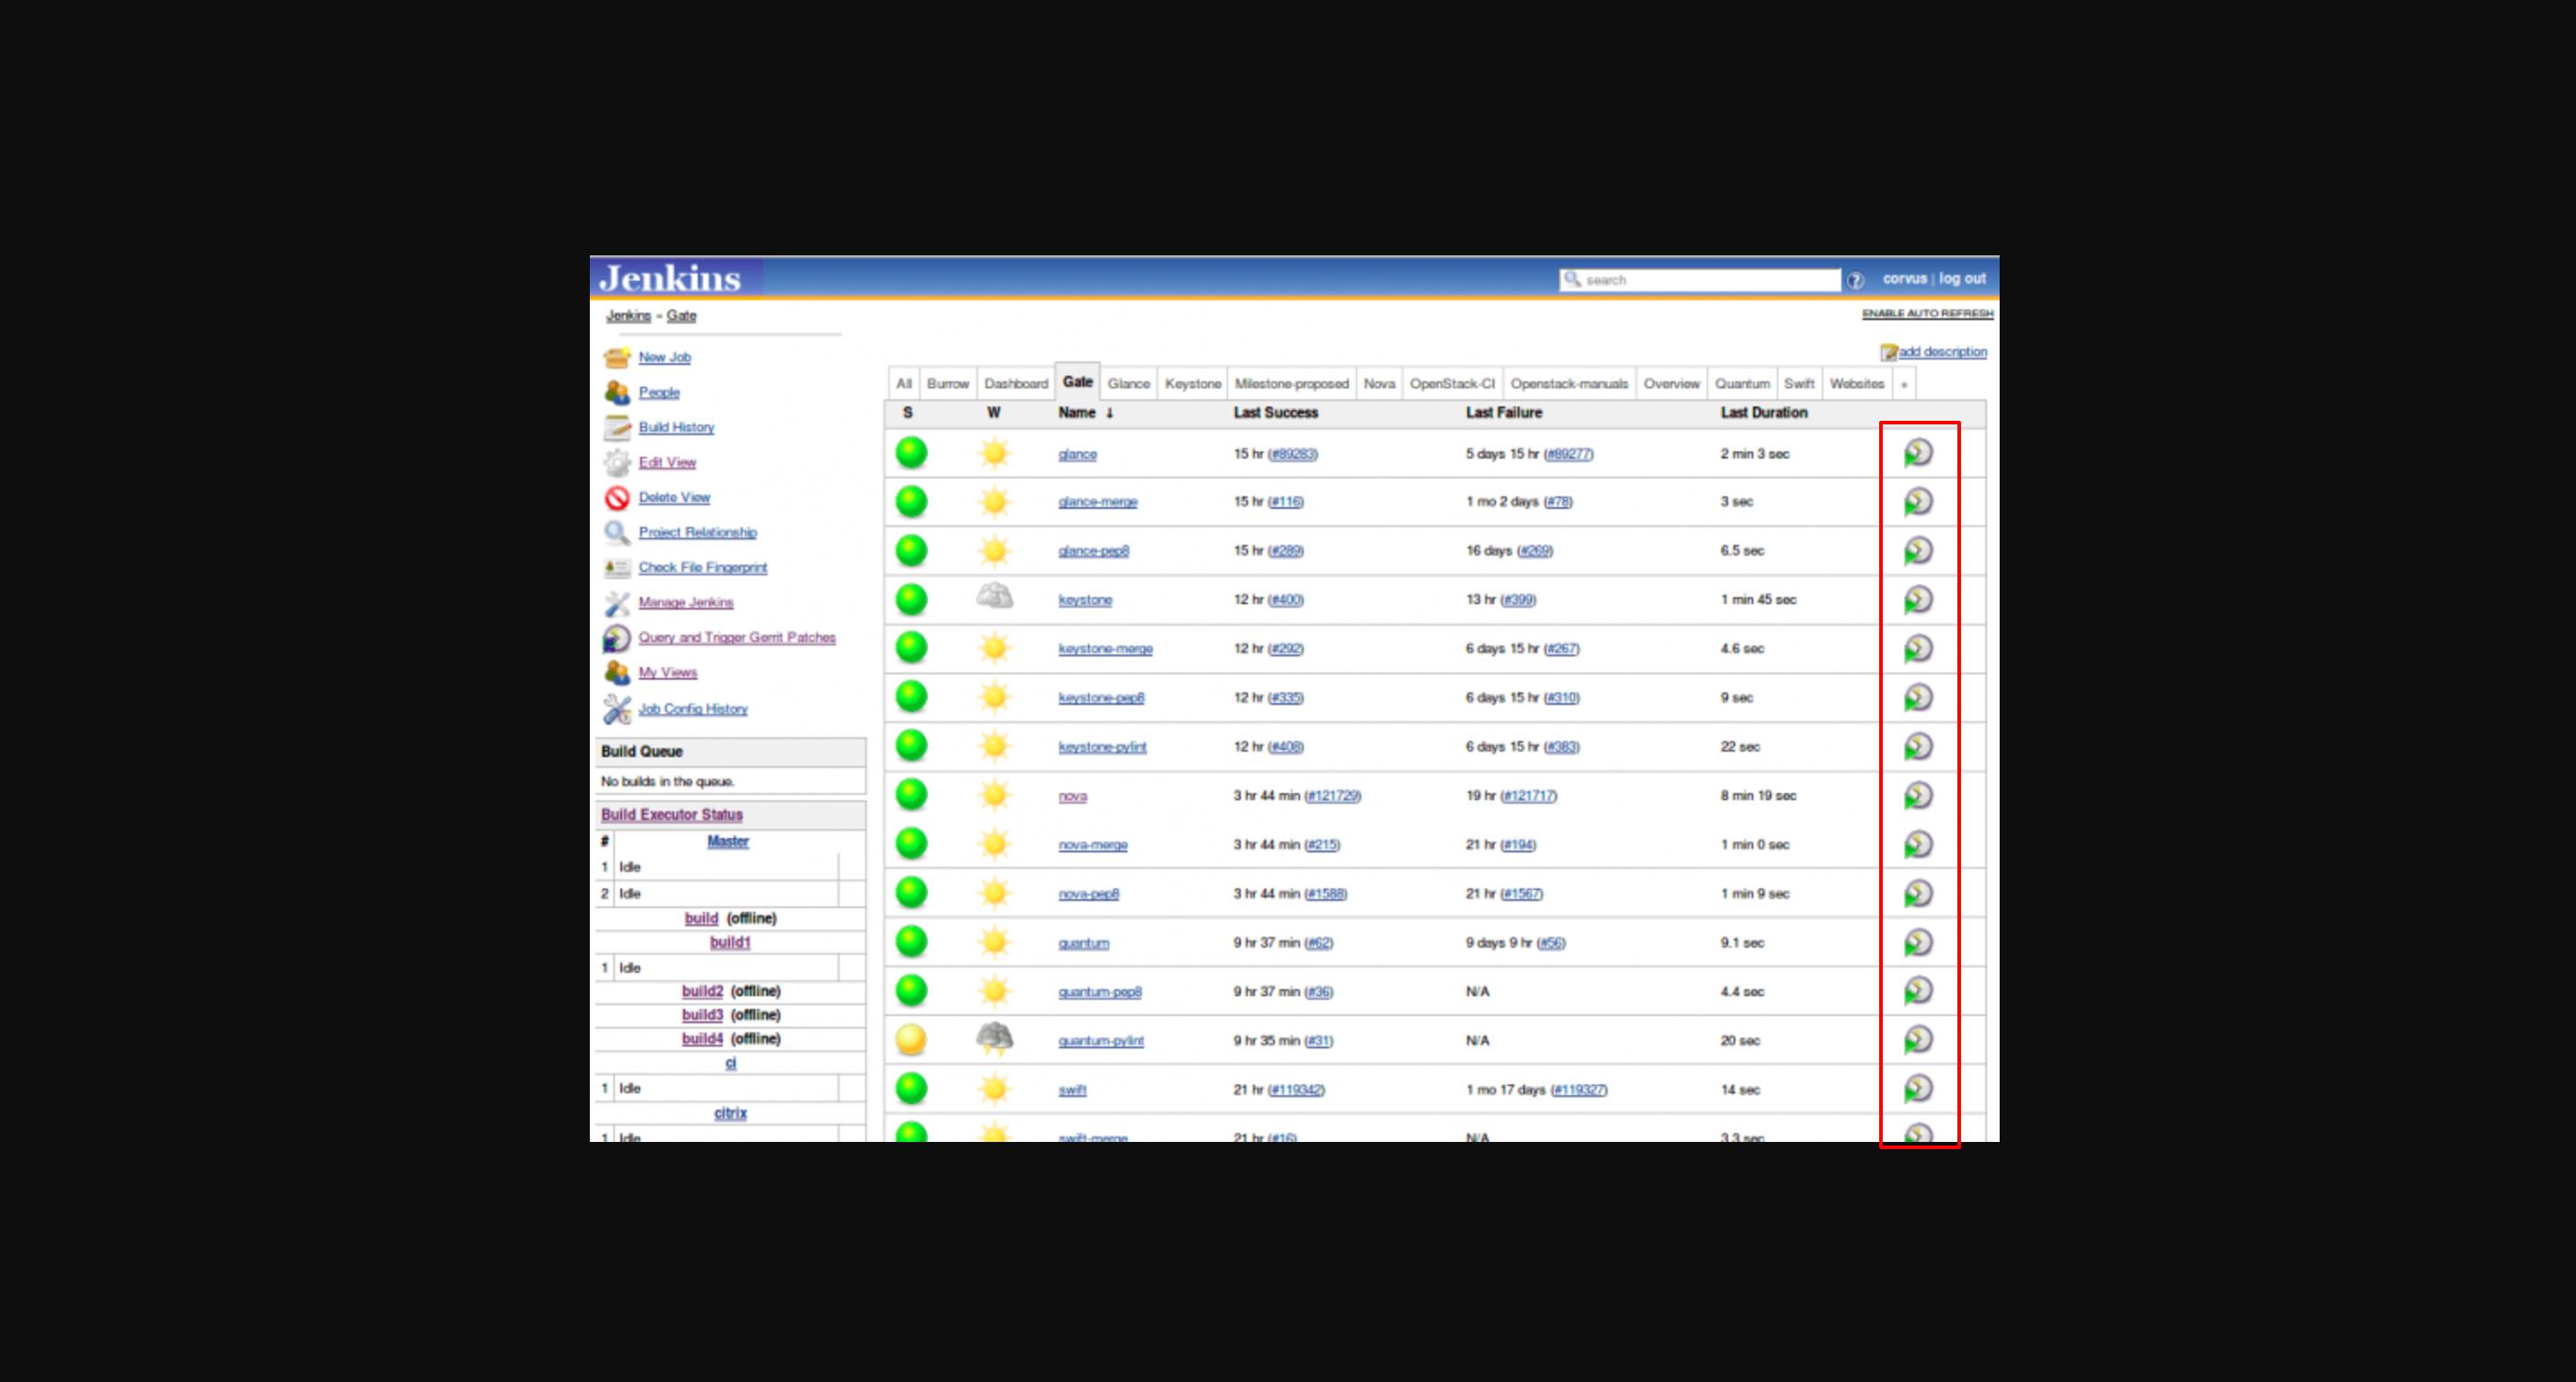2576x1382 pixels.
Task: Sort jobs by Last Duration column
Action: 1764,413
